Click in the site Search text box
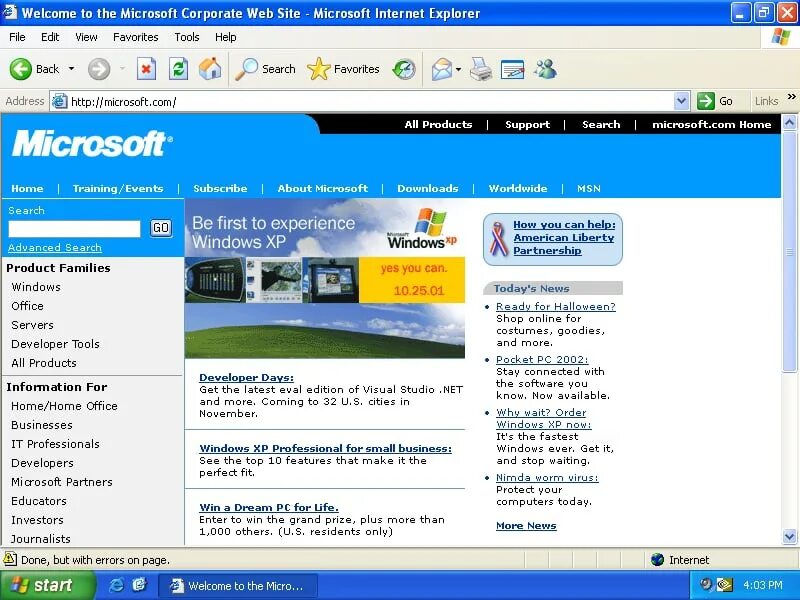800x600 pixels. coord(74,229)
